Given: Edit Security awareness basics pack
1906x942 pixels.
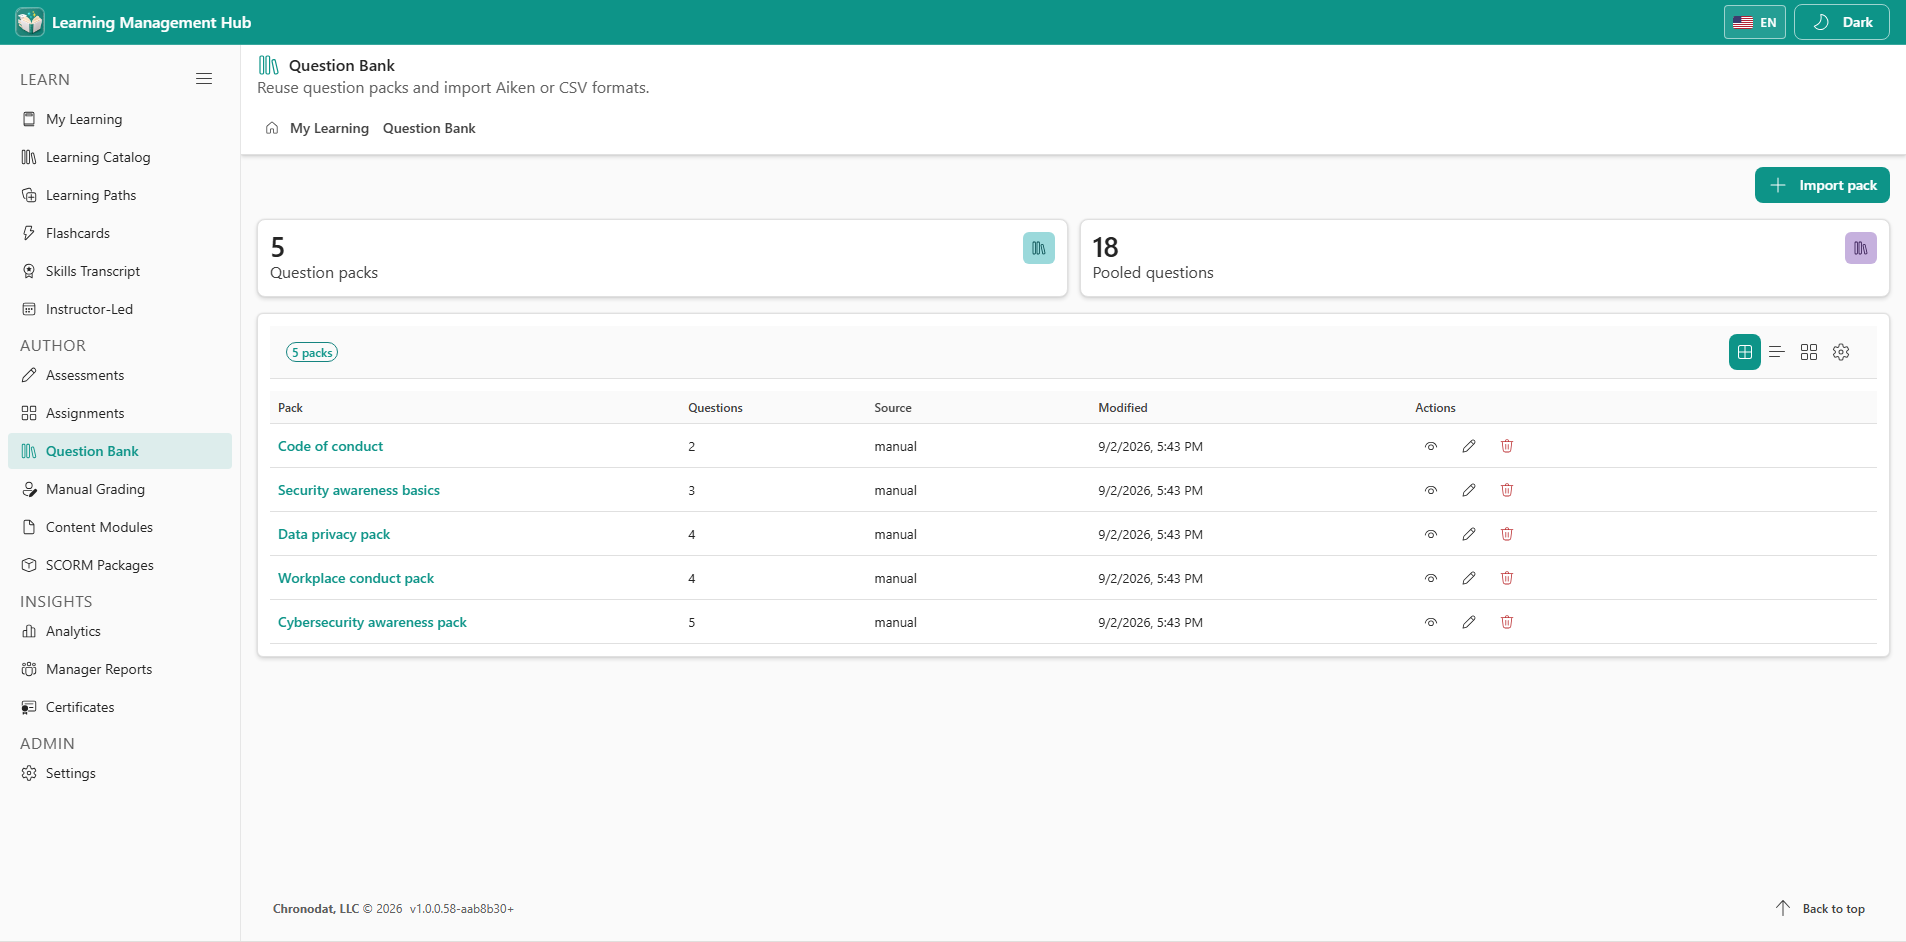Looking at the screenshot, I should point(1469,490).
